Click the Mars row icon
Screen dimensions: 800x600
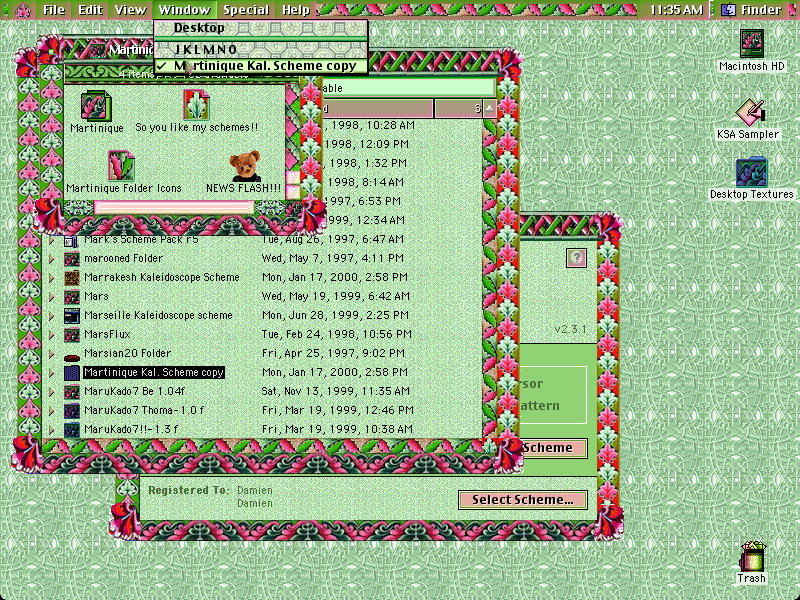(71, 296)
